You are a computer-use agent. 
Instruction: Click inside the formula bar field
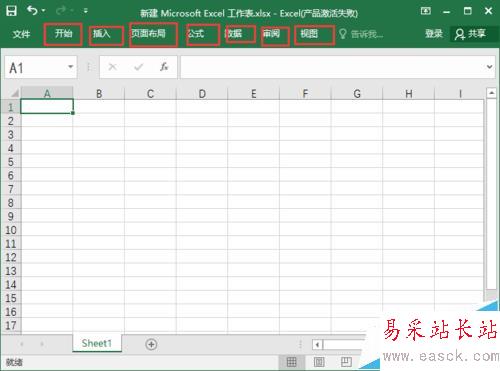[x=332, y=67]
